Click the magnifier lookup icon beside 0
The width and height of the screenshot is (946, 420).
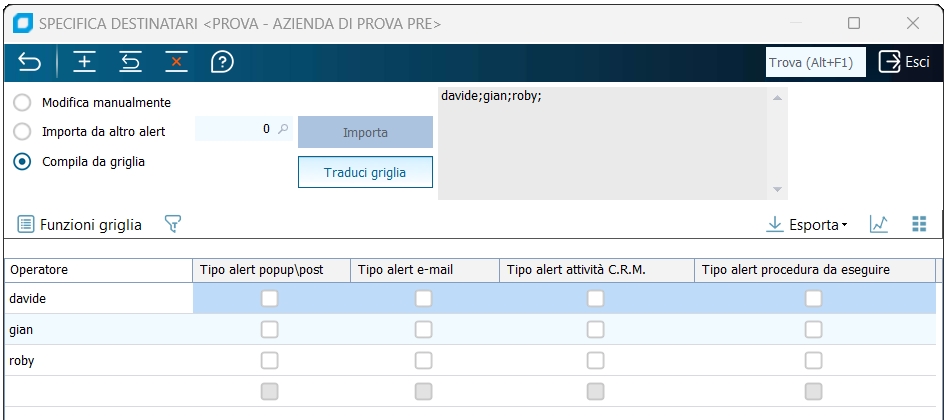283,129
